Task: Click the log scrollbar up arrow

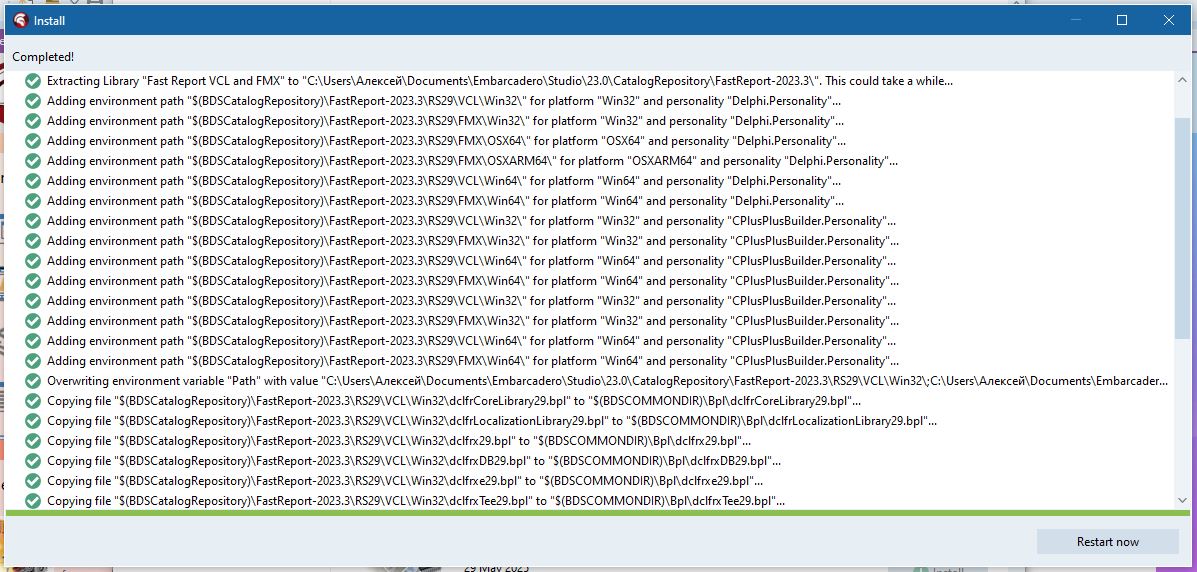Action: pos(1182,79)
